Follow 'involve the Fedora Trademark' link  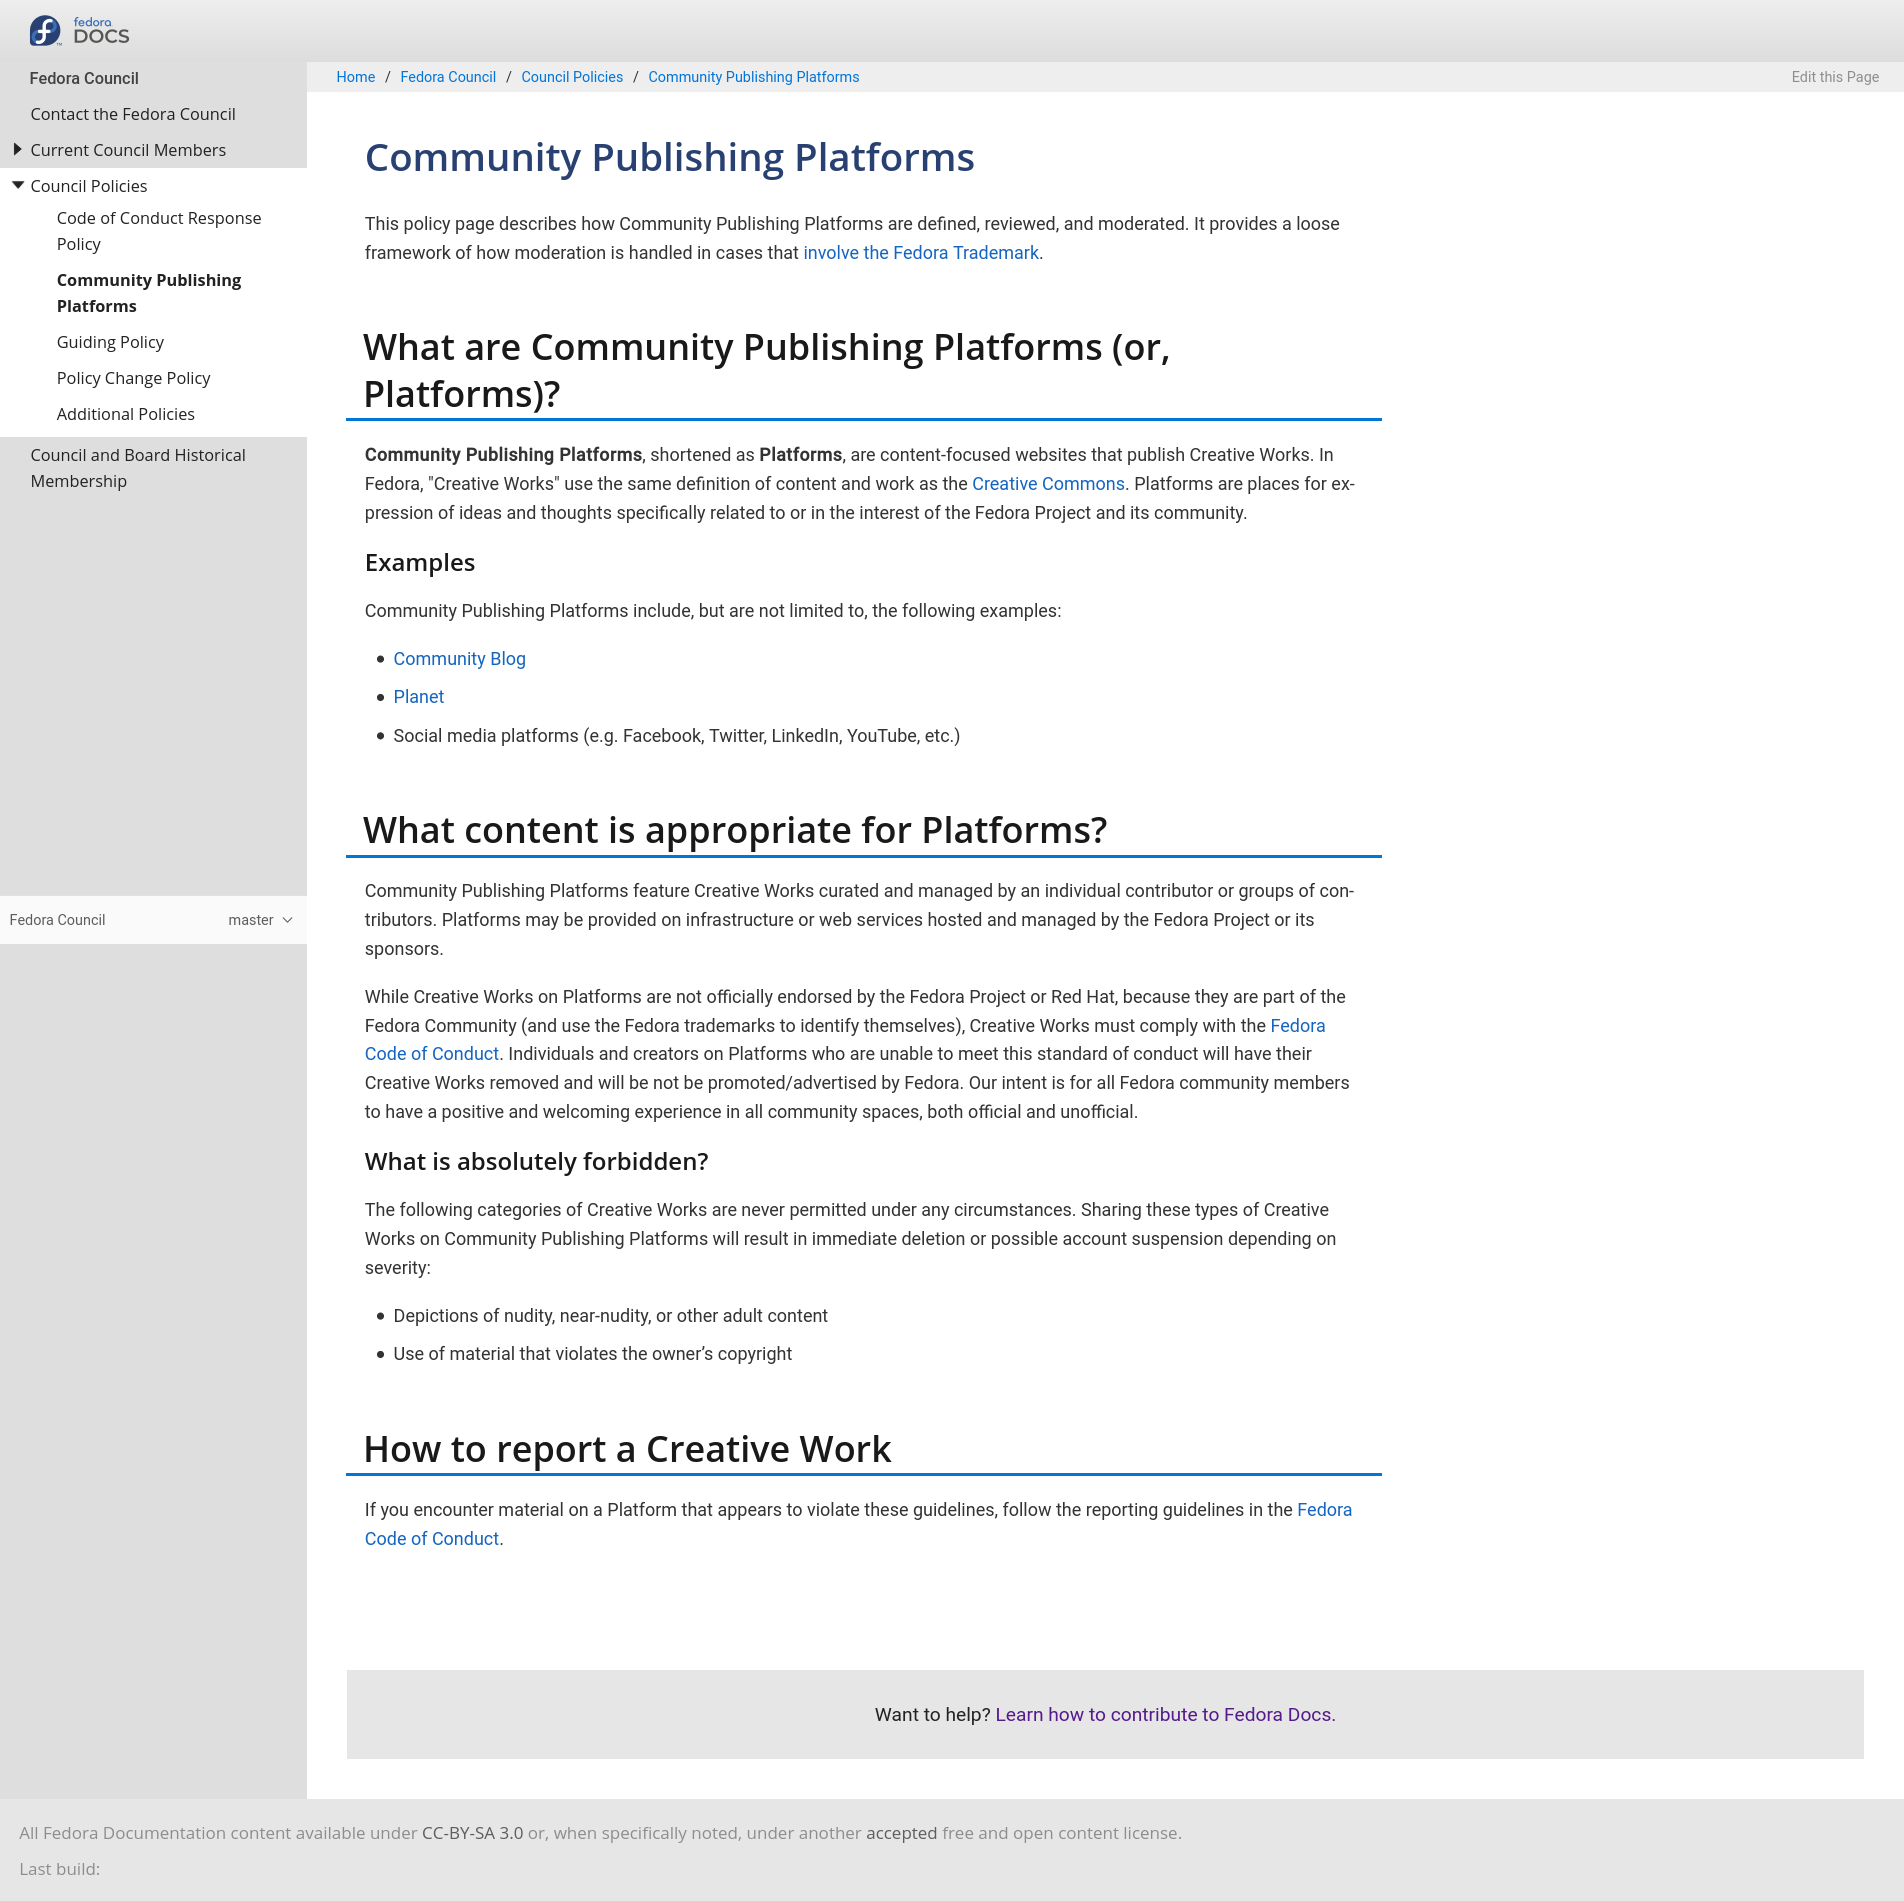921,253
